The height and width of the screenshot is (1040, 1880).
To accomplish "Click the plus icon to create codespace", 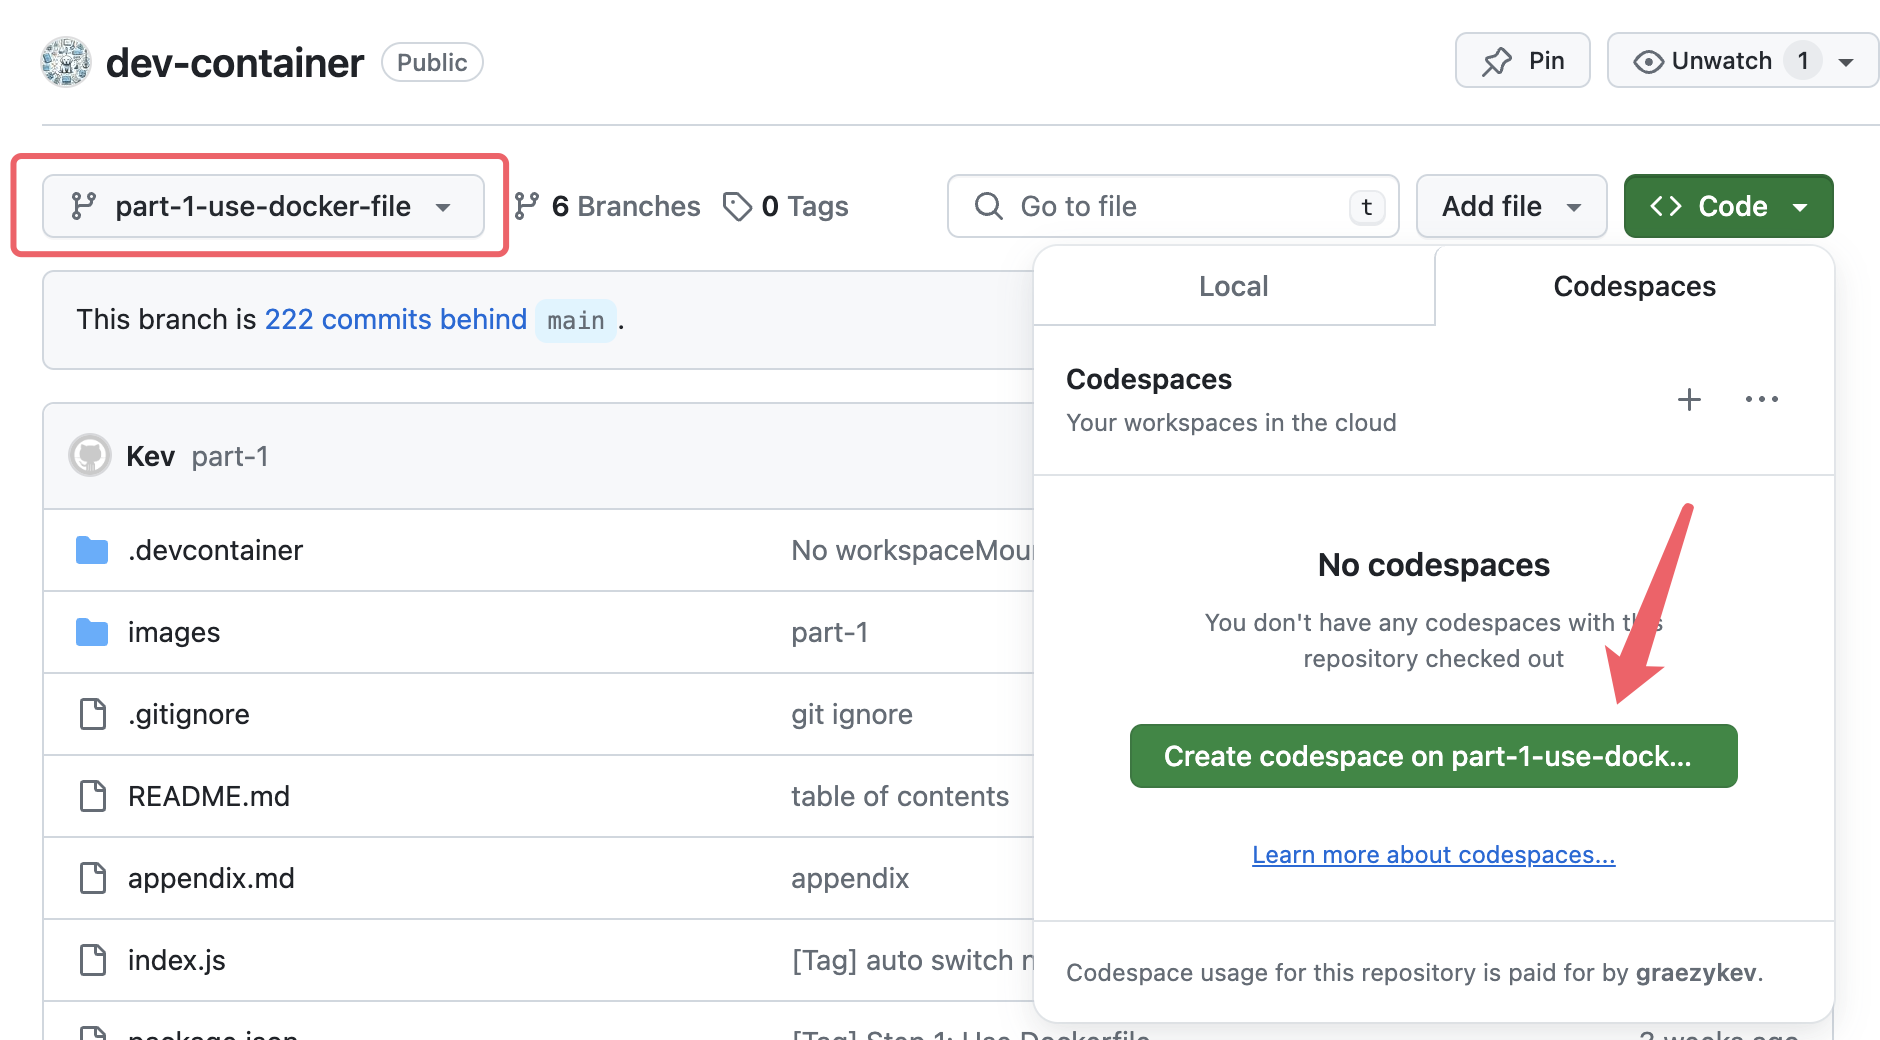I will (1689, 399).
